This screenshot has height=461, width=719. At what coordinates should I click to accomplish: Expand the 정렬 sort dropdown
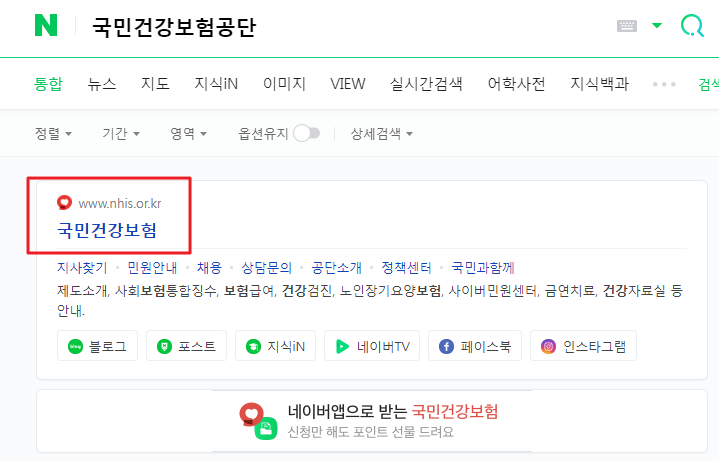53,133
